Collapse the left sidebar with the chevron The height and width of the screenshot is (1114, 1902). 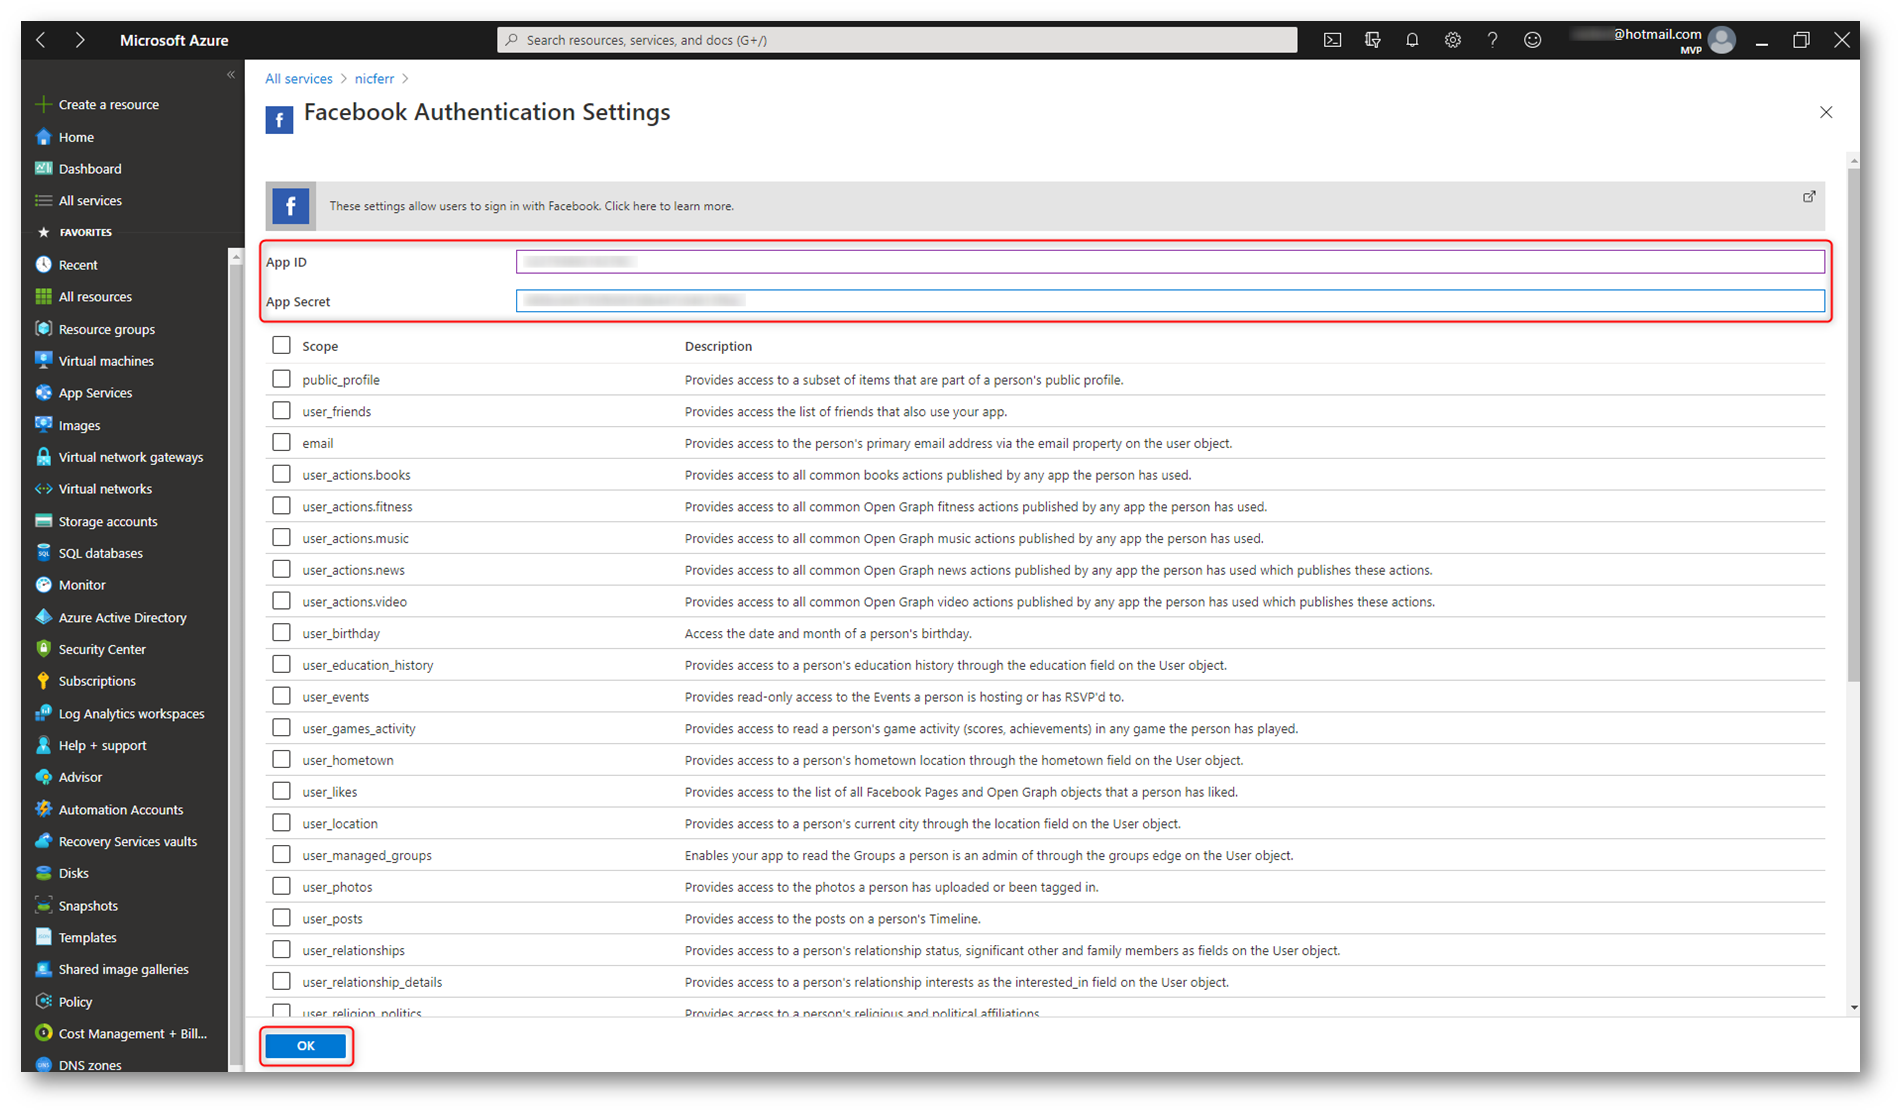(231, 75)
